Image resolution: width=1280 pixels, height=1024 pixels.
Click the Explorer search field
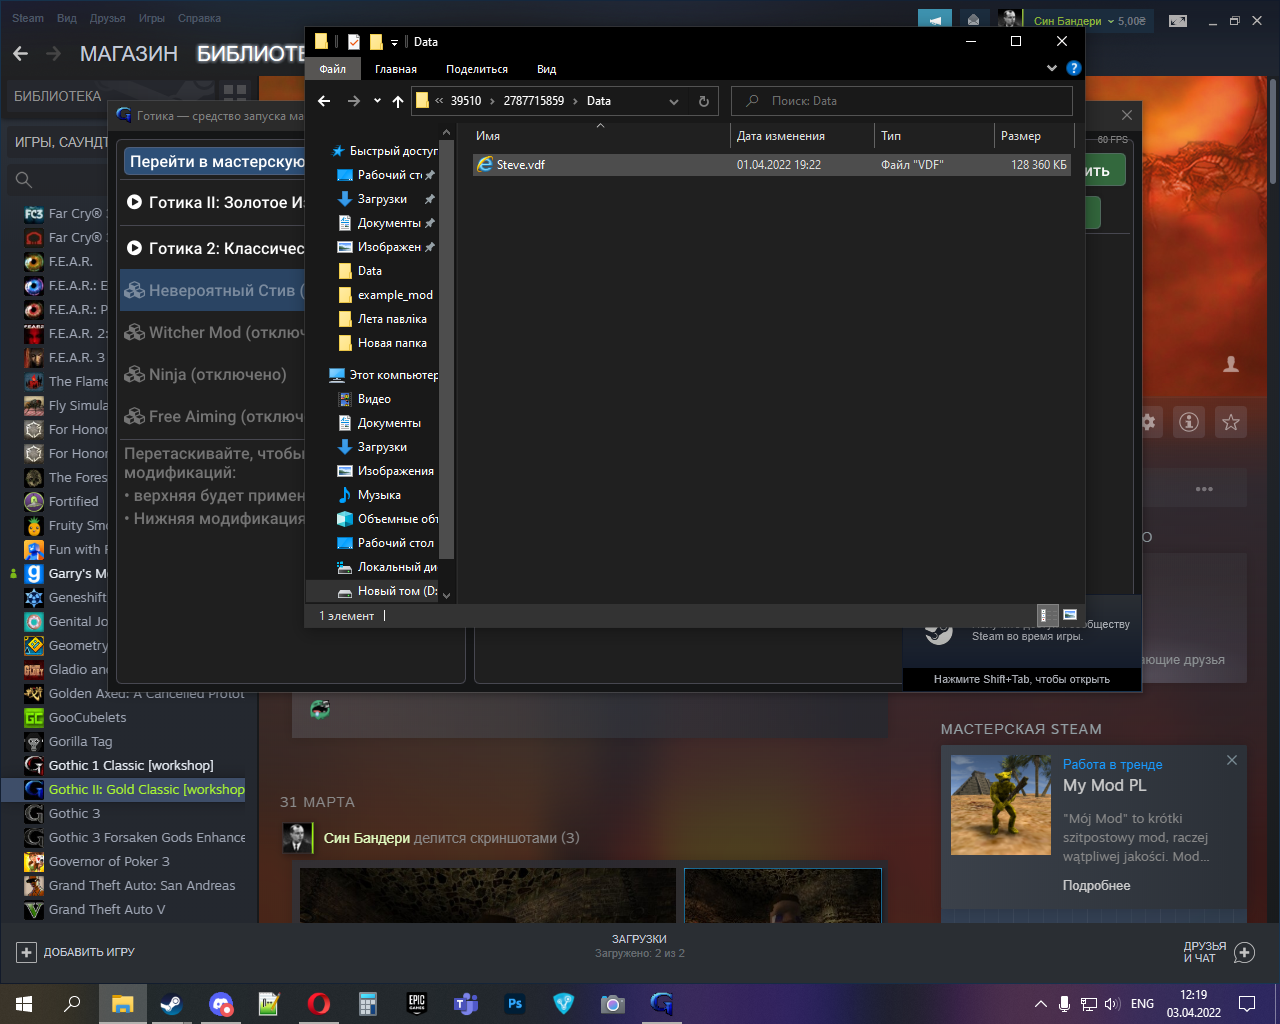coord(902,101)
